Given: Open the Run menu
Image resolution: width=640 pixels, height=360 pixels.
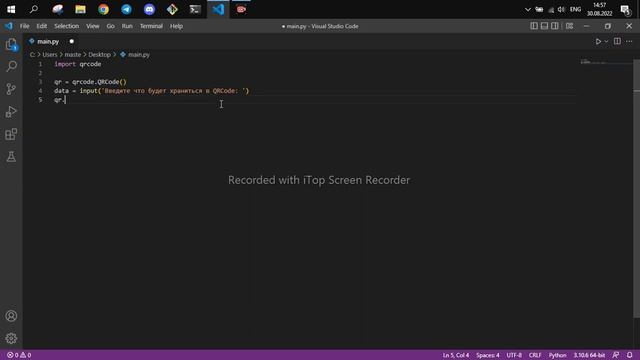Looking at the screenshot, I should tap(127, 26).
